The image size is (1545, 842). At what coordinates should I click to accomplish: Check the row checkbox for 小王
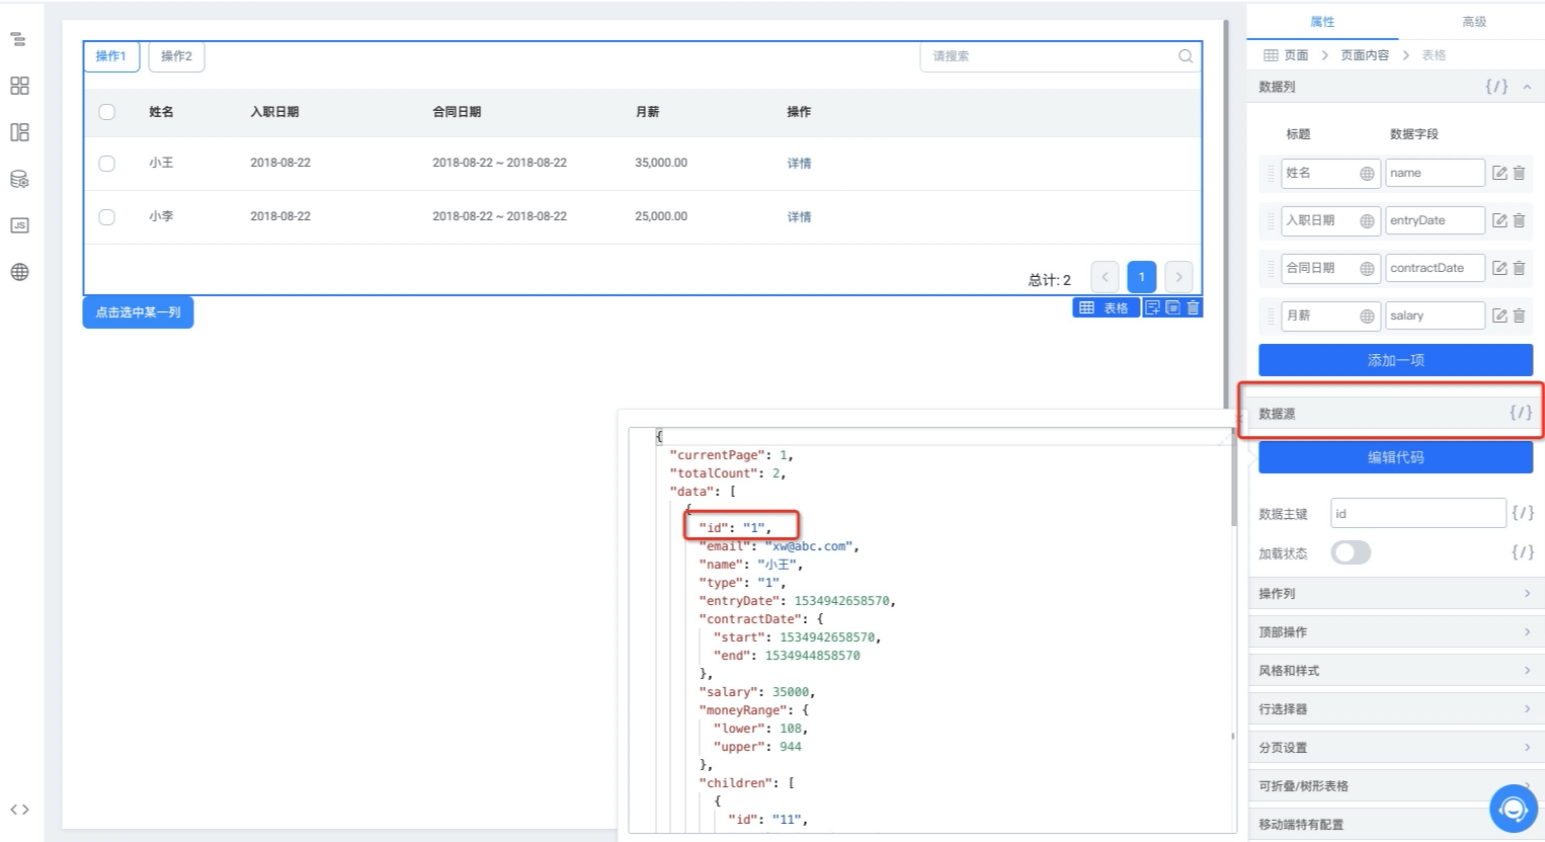pos(107,163)
